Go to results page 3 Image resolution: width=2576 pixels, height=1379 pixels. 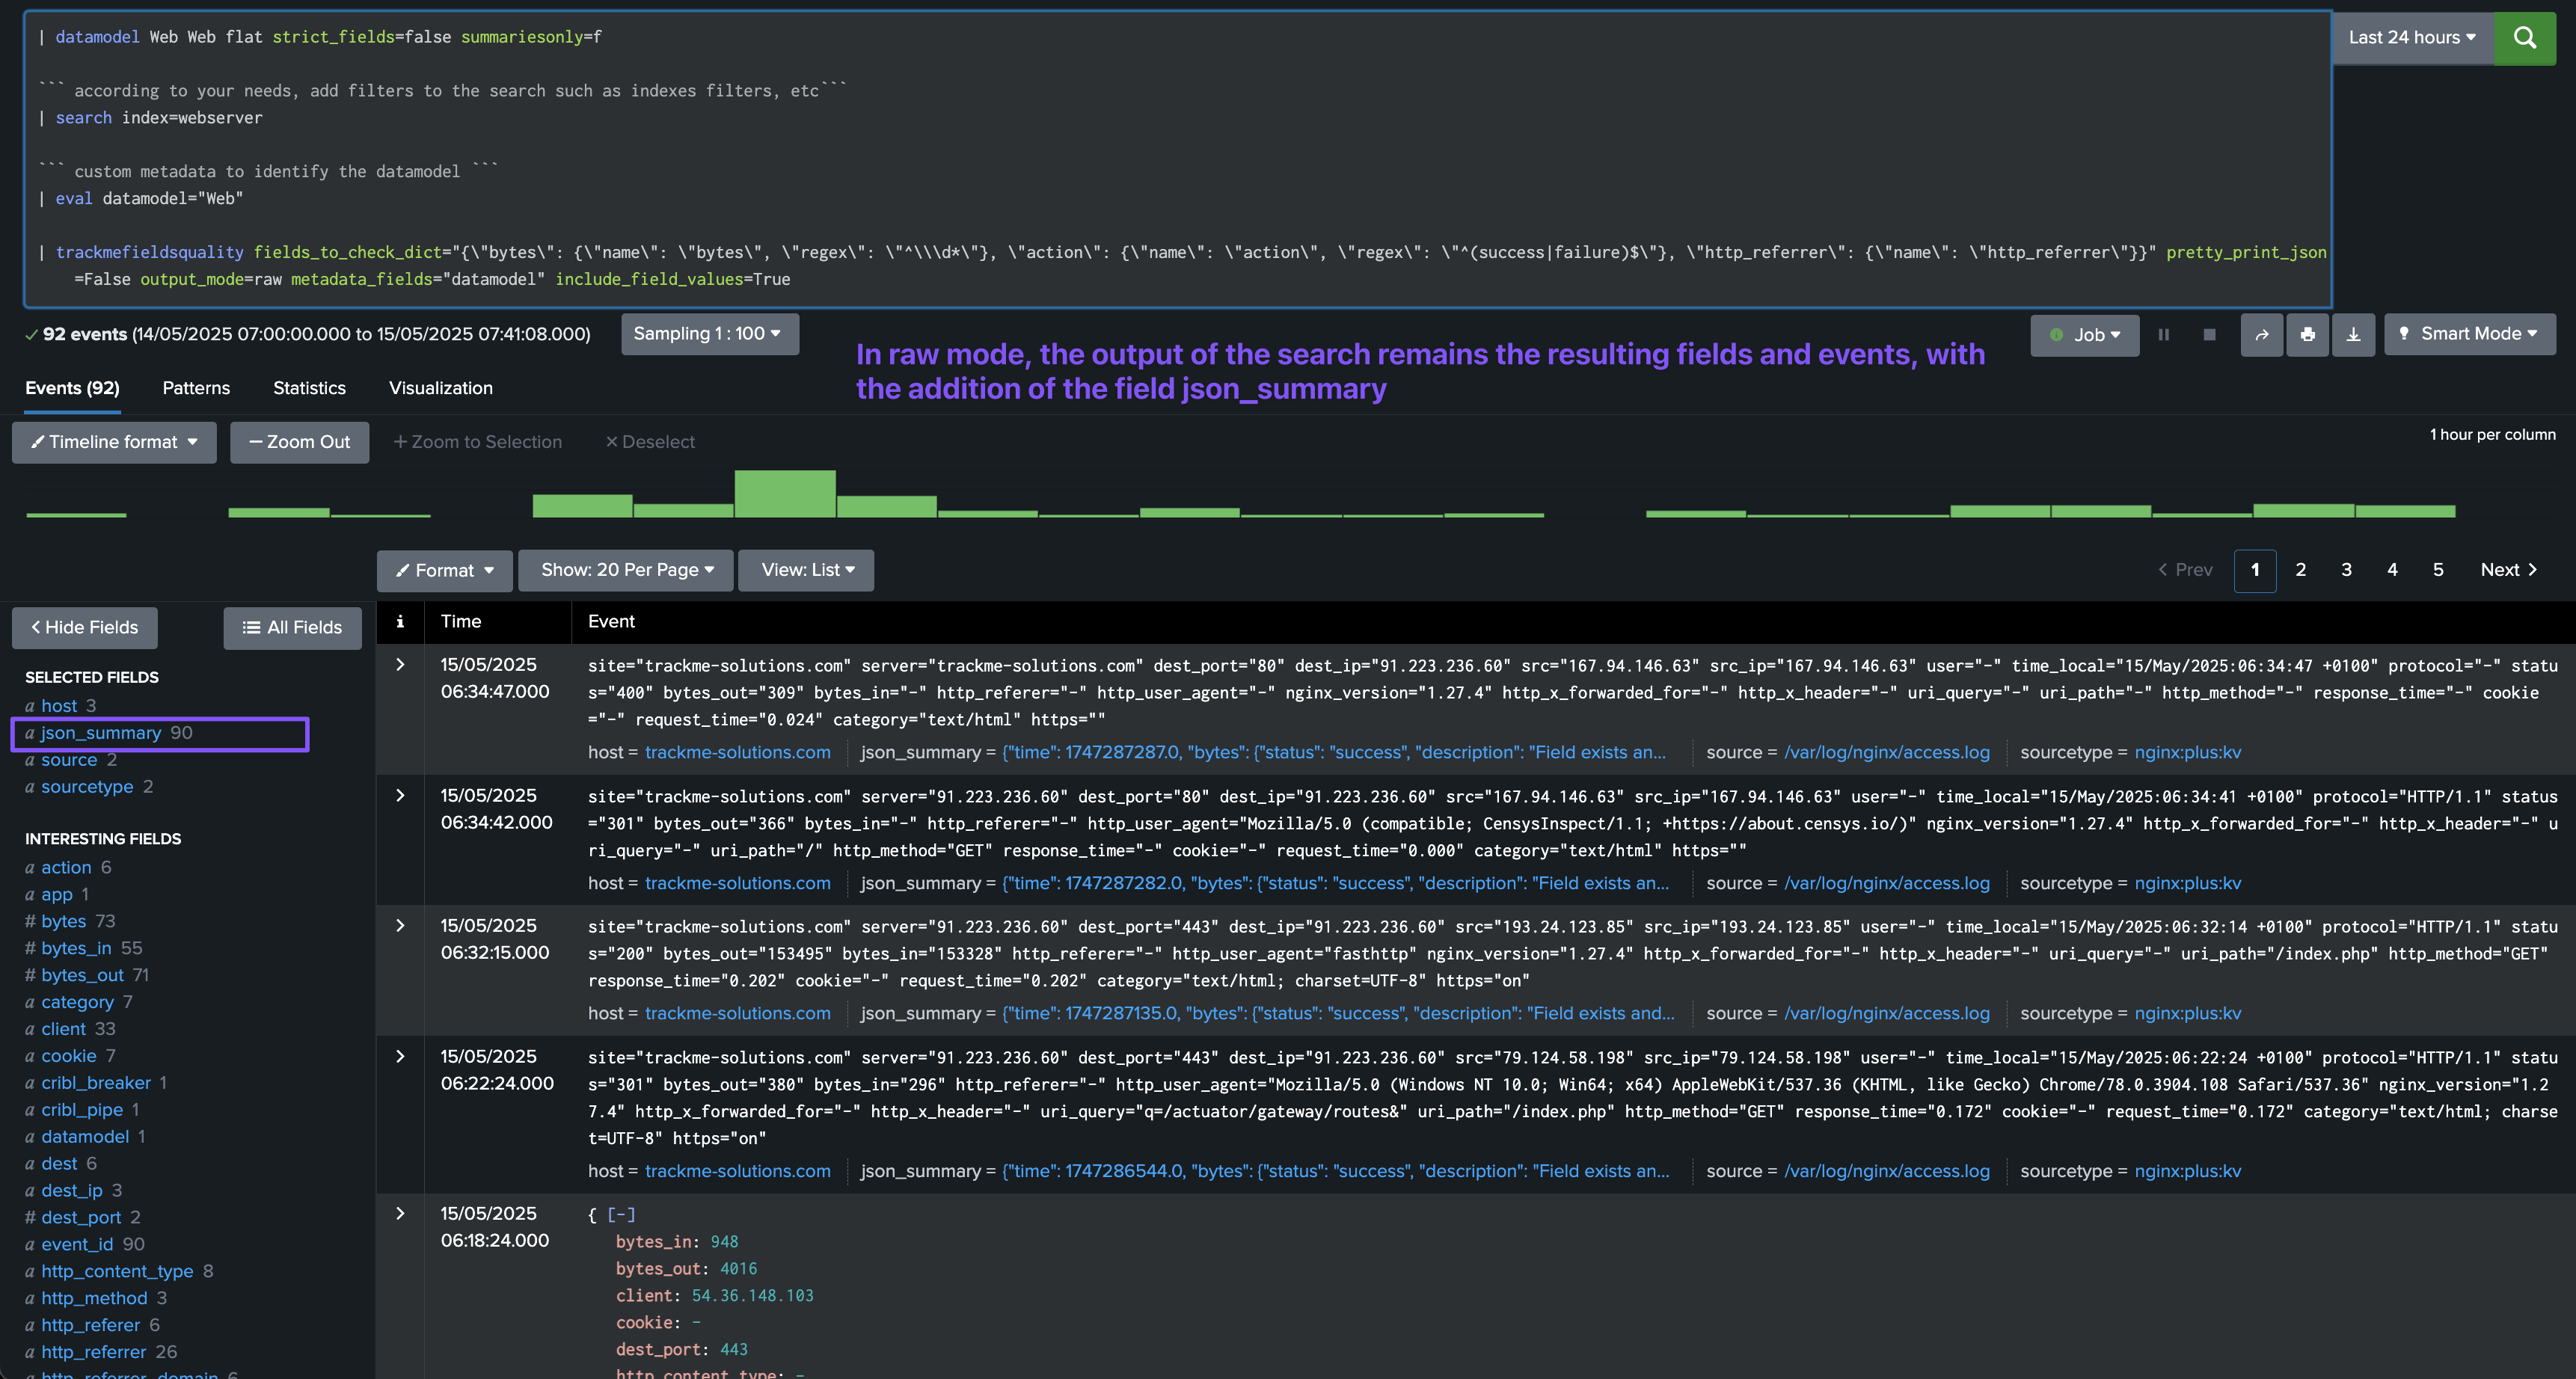tap(2346, 570)
